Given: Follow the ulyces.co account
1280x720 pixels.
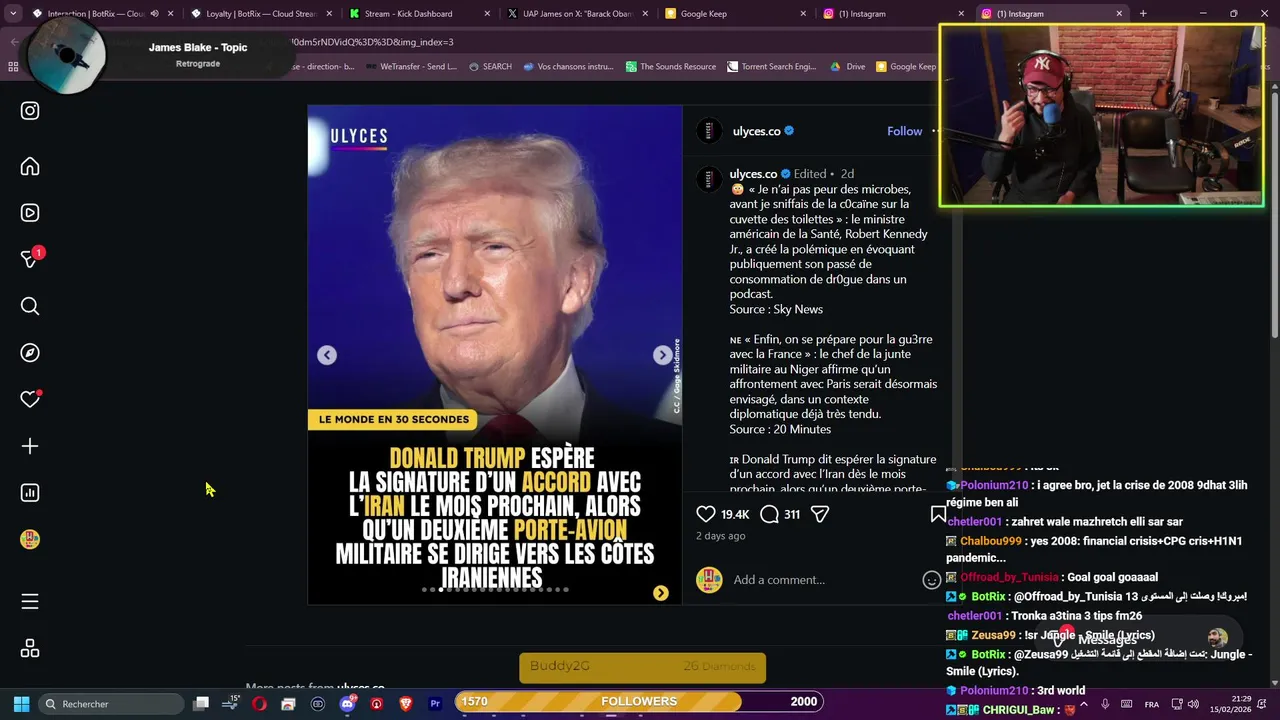Looking at the screenshot, I should click(x=904, y=131).
